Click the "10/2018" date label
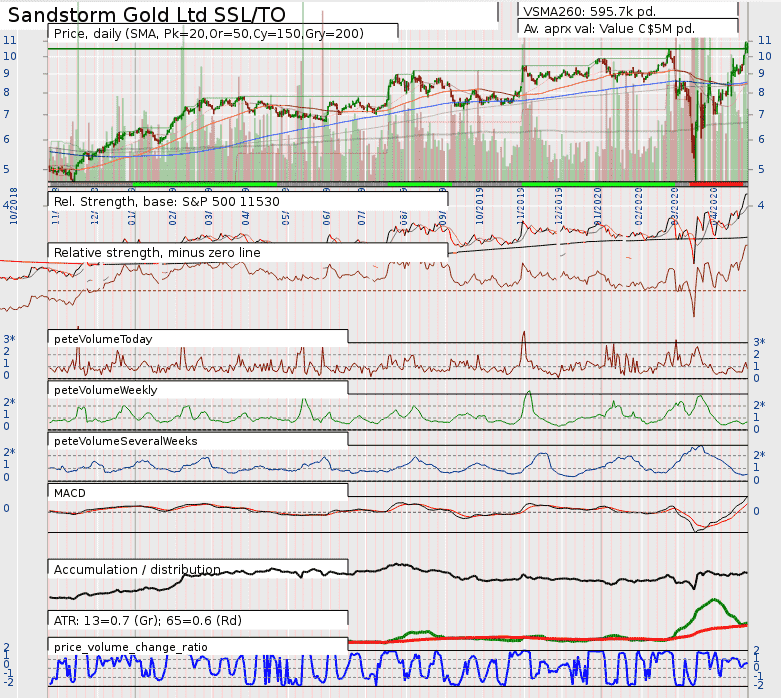 tap(13, 206)
